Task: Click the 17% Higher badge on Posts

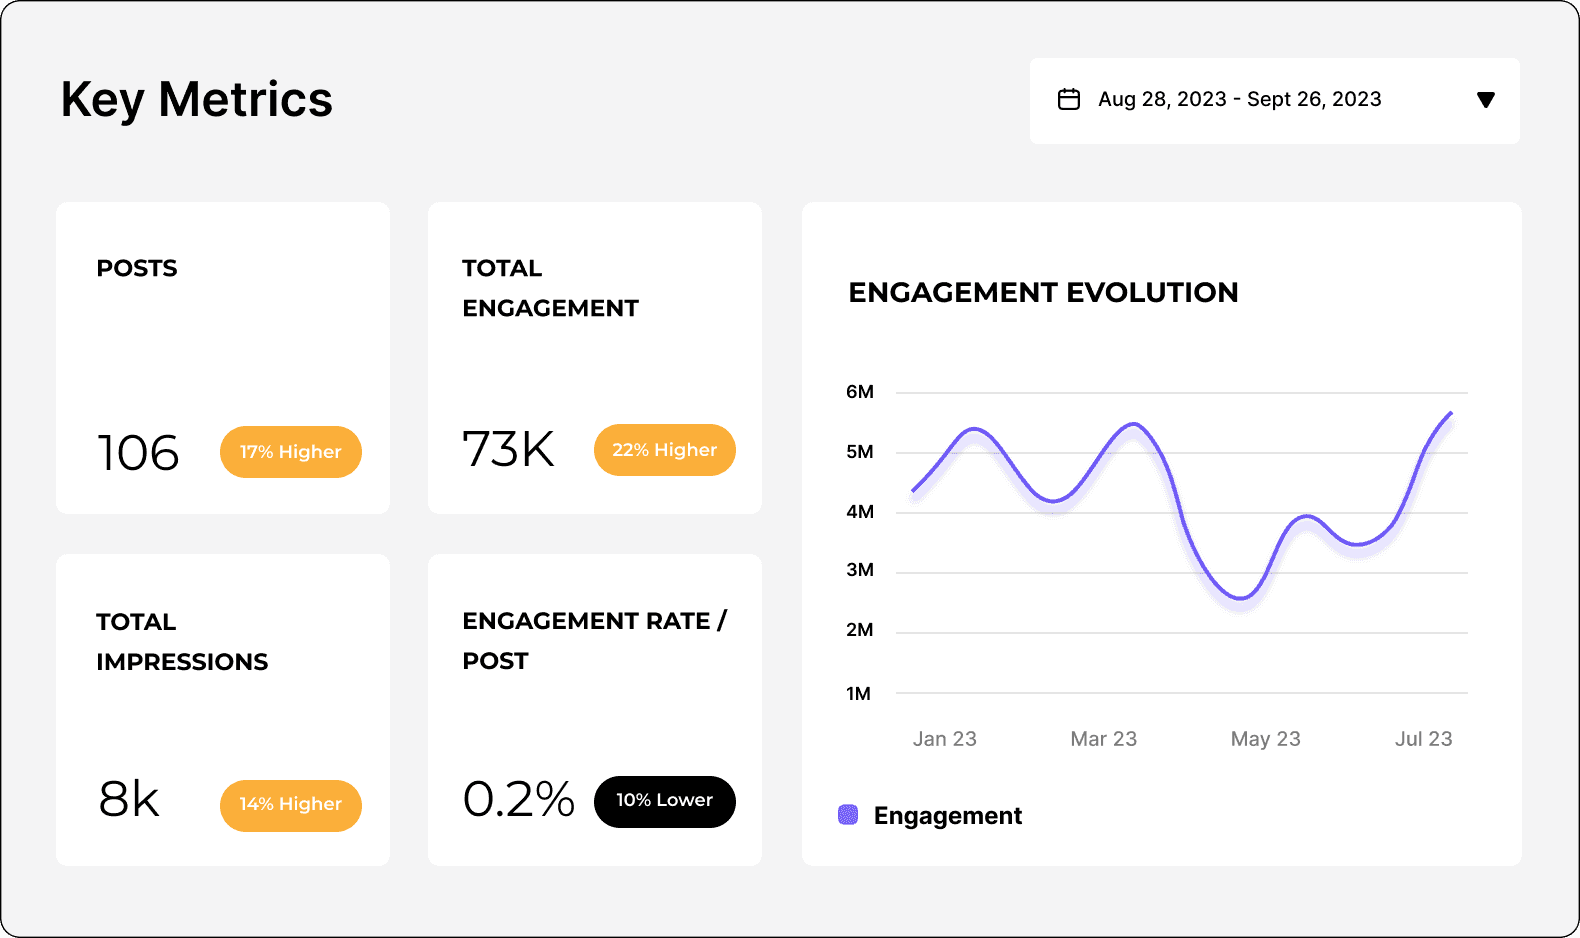Action: [291, 452]
